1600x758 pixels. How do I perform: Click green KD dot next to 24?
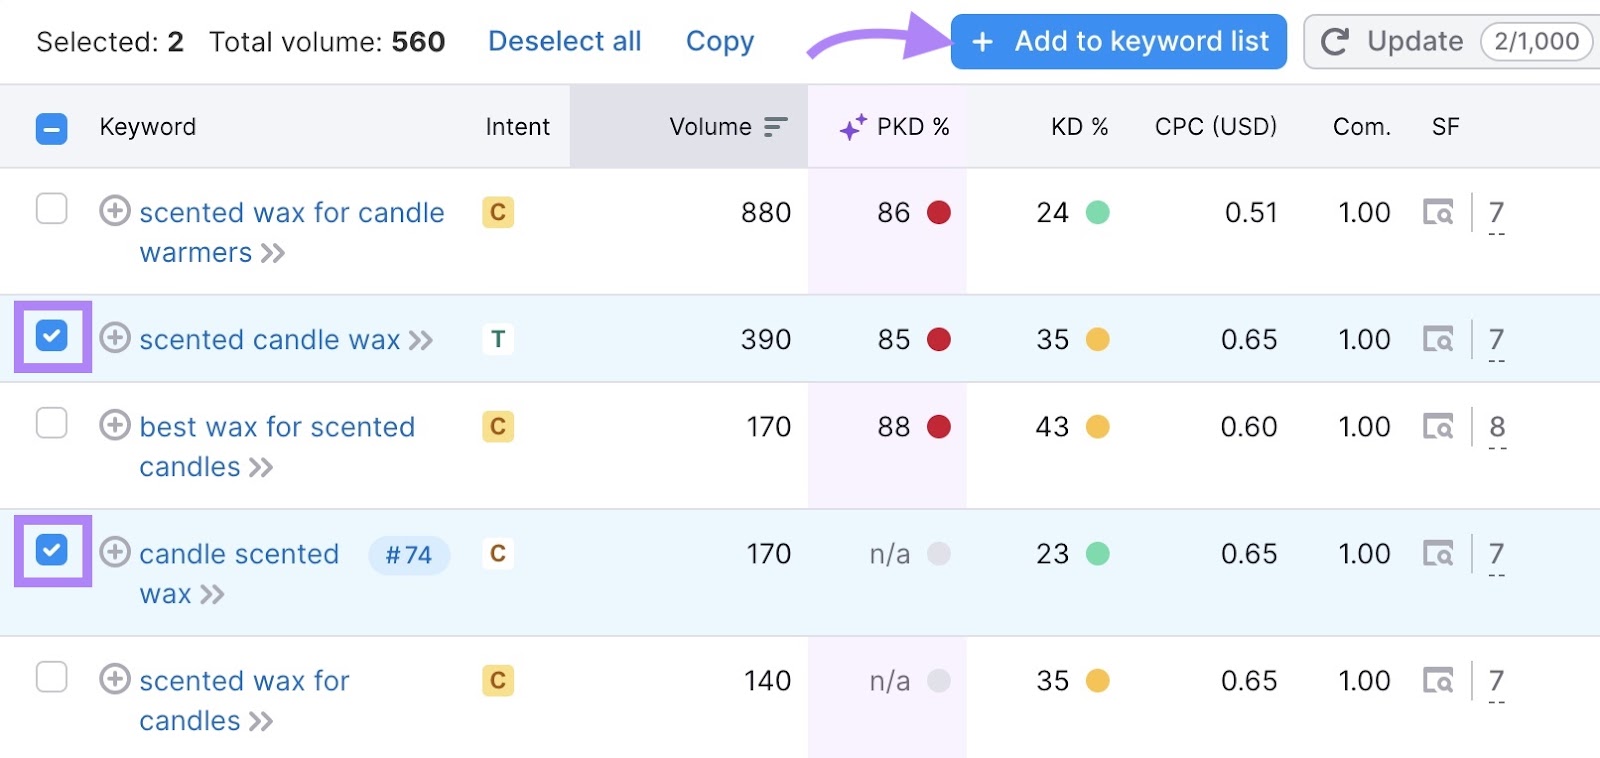(x=1098, y=212)
